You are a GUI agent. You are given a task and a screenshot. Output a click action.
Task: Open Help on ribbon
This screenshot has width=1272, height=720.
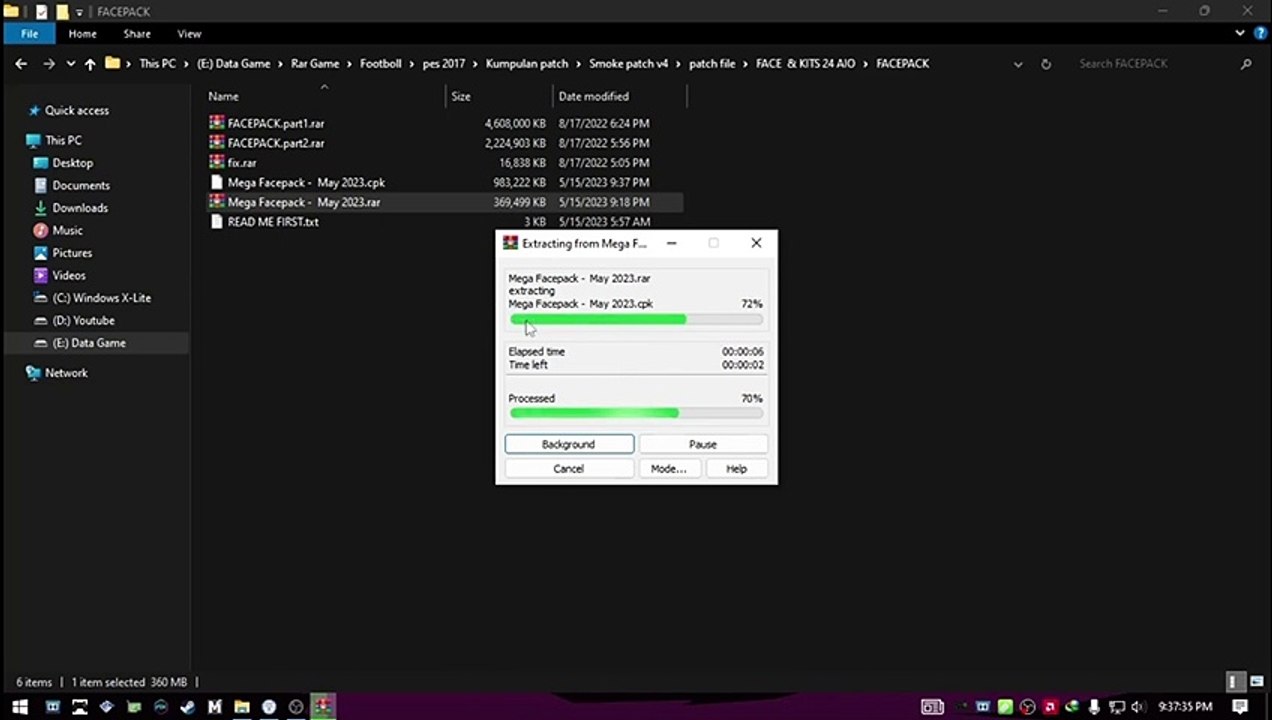coord(1259,33)
